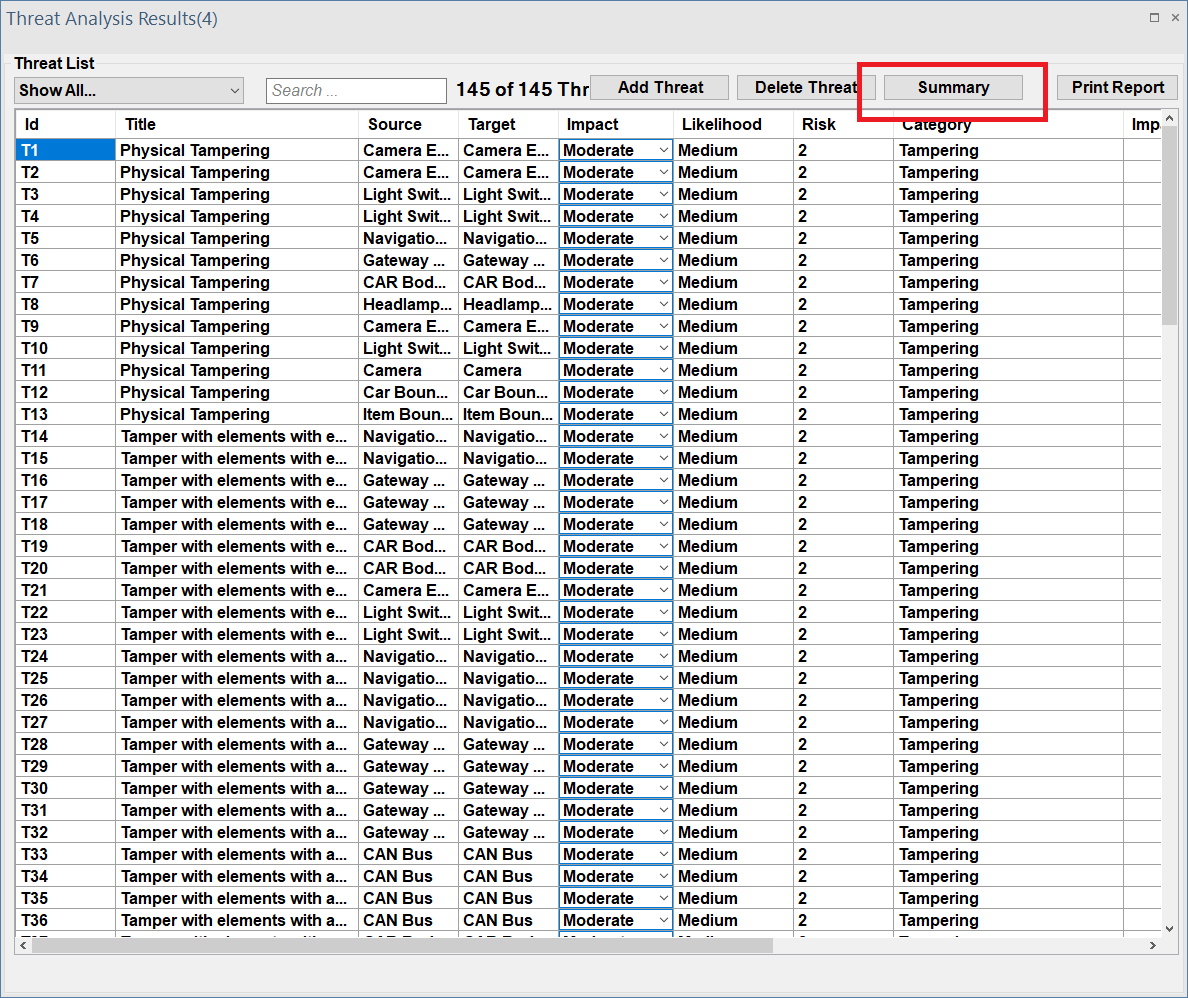Screen dimensions: 1188x998
Task: Click the horizontal scrollbar right arrow
Action: [1152, 946]
